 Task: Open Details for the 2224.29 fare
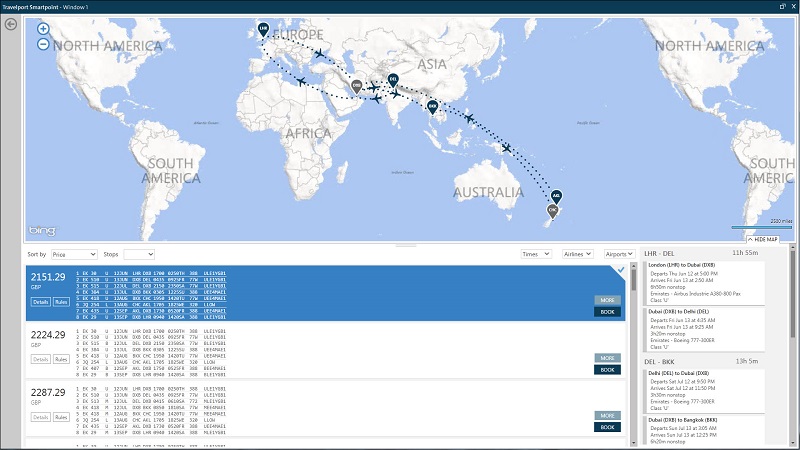coord(40,359)
